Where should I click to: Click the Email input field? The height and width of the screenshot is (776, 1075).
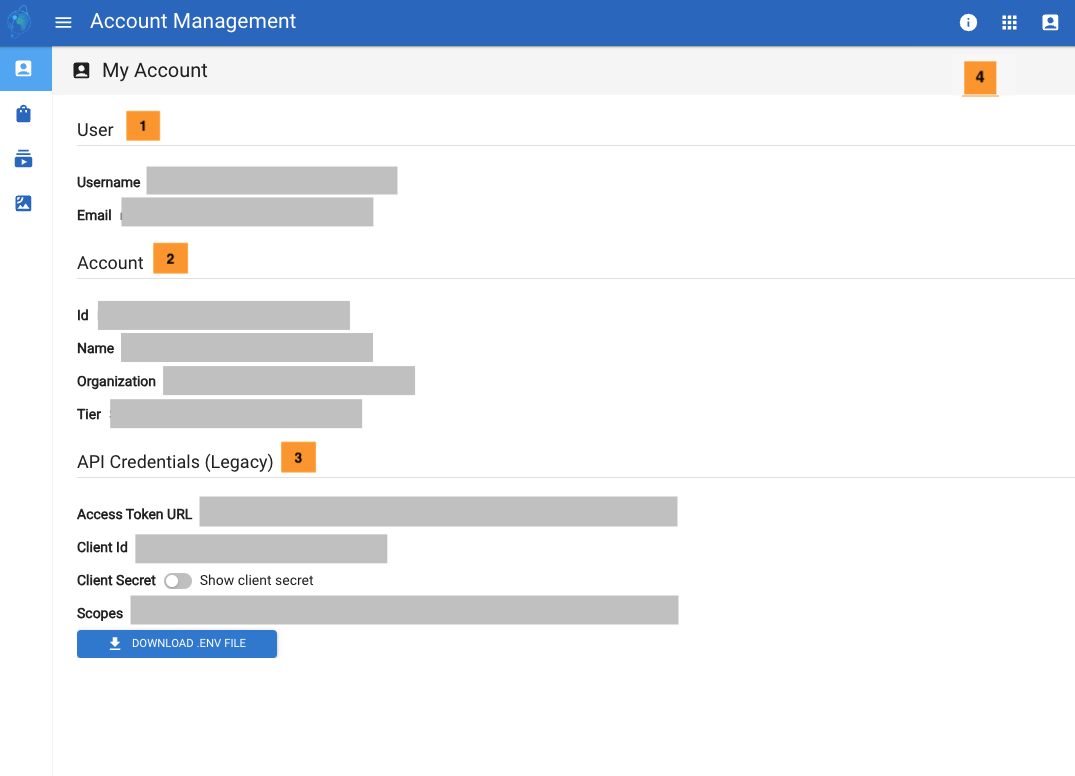pos(246,212)
